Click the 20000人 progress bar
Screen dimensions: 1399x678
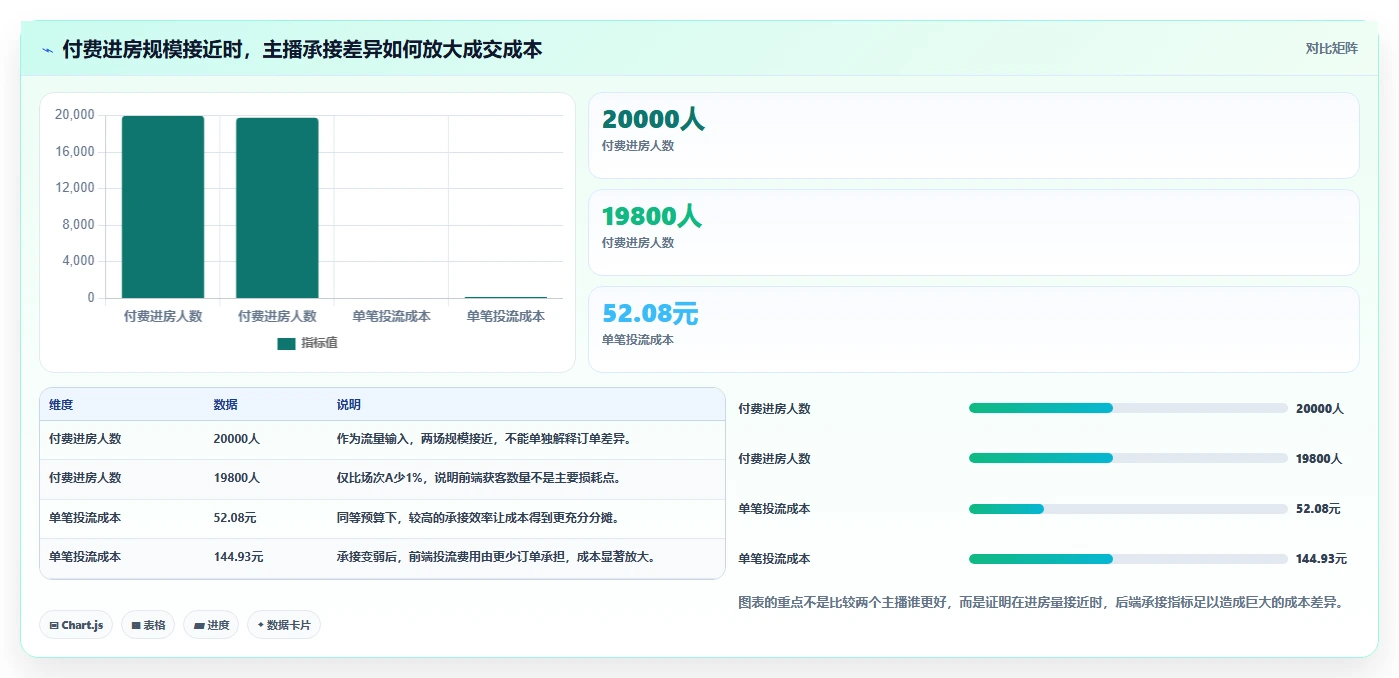click(1128, 408)
